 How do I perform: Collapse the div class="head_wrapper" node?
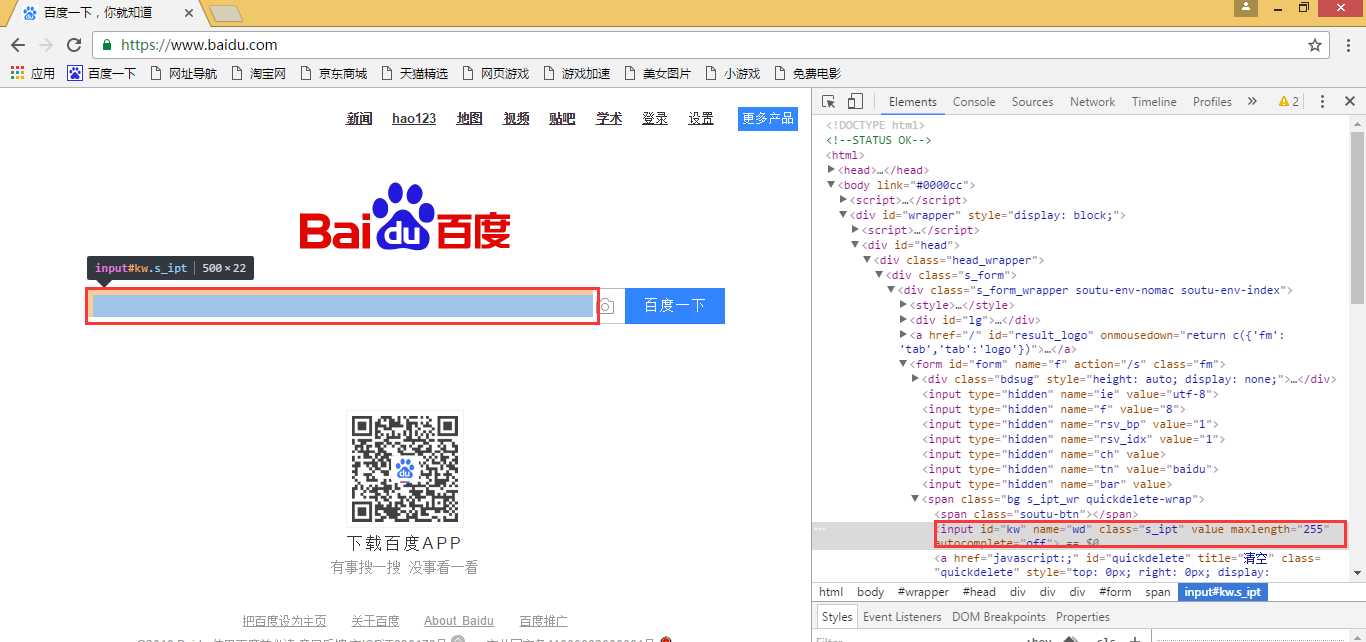click(x=867, y=260)
